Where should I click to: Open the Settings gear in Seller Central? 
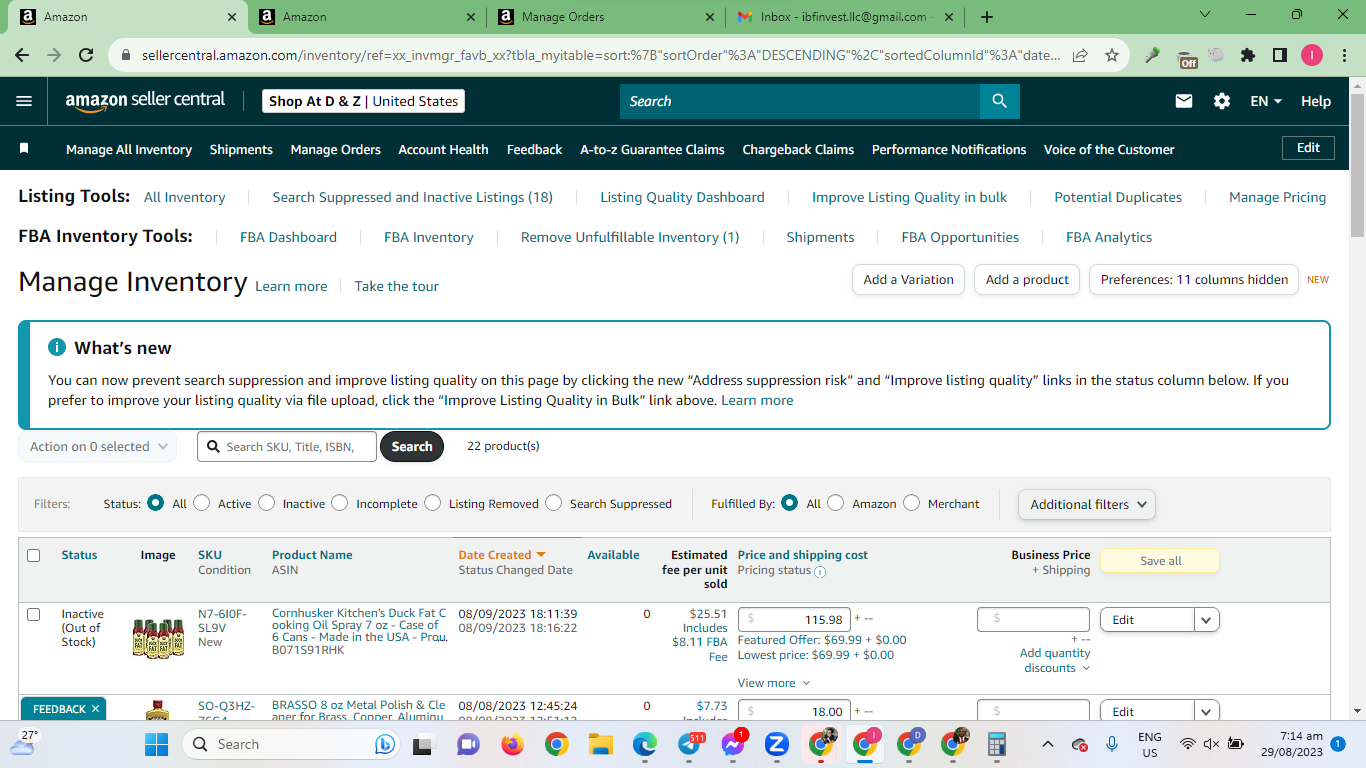(x=1222, y=101)
